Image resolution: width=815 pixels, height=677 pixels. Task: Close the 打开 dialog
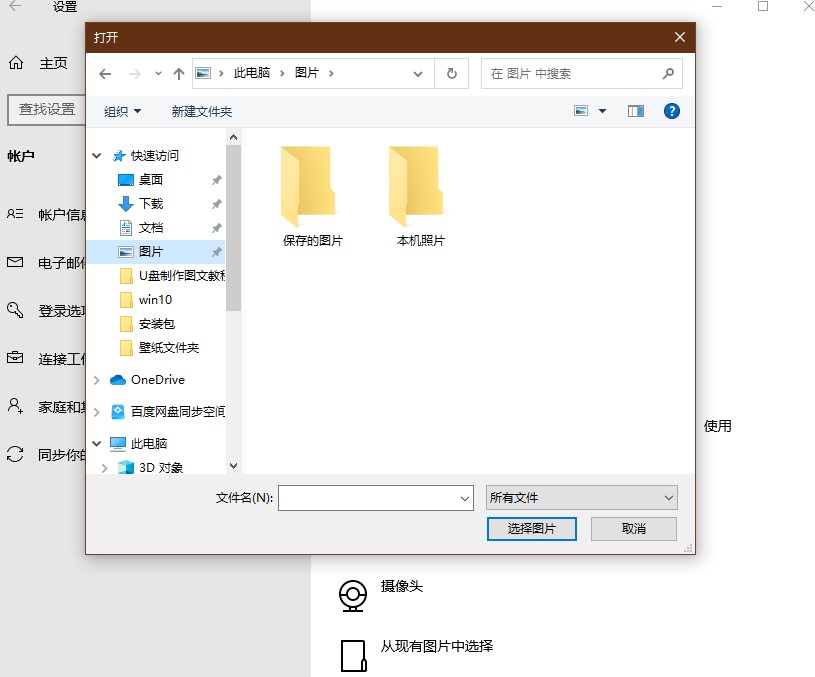tap(679, 37)
